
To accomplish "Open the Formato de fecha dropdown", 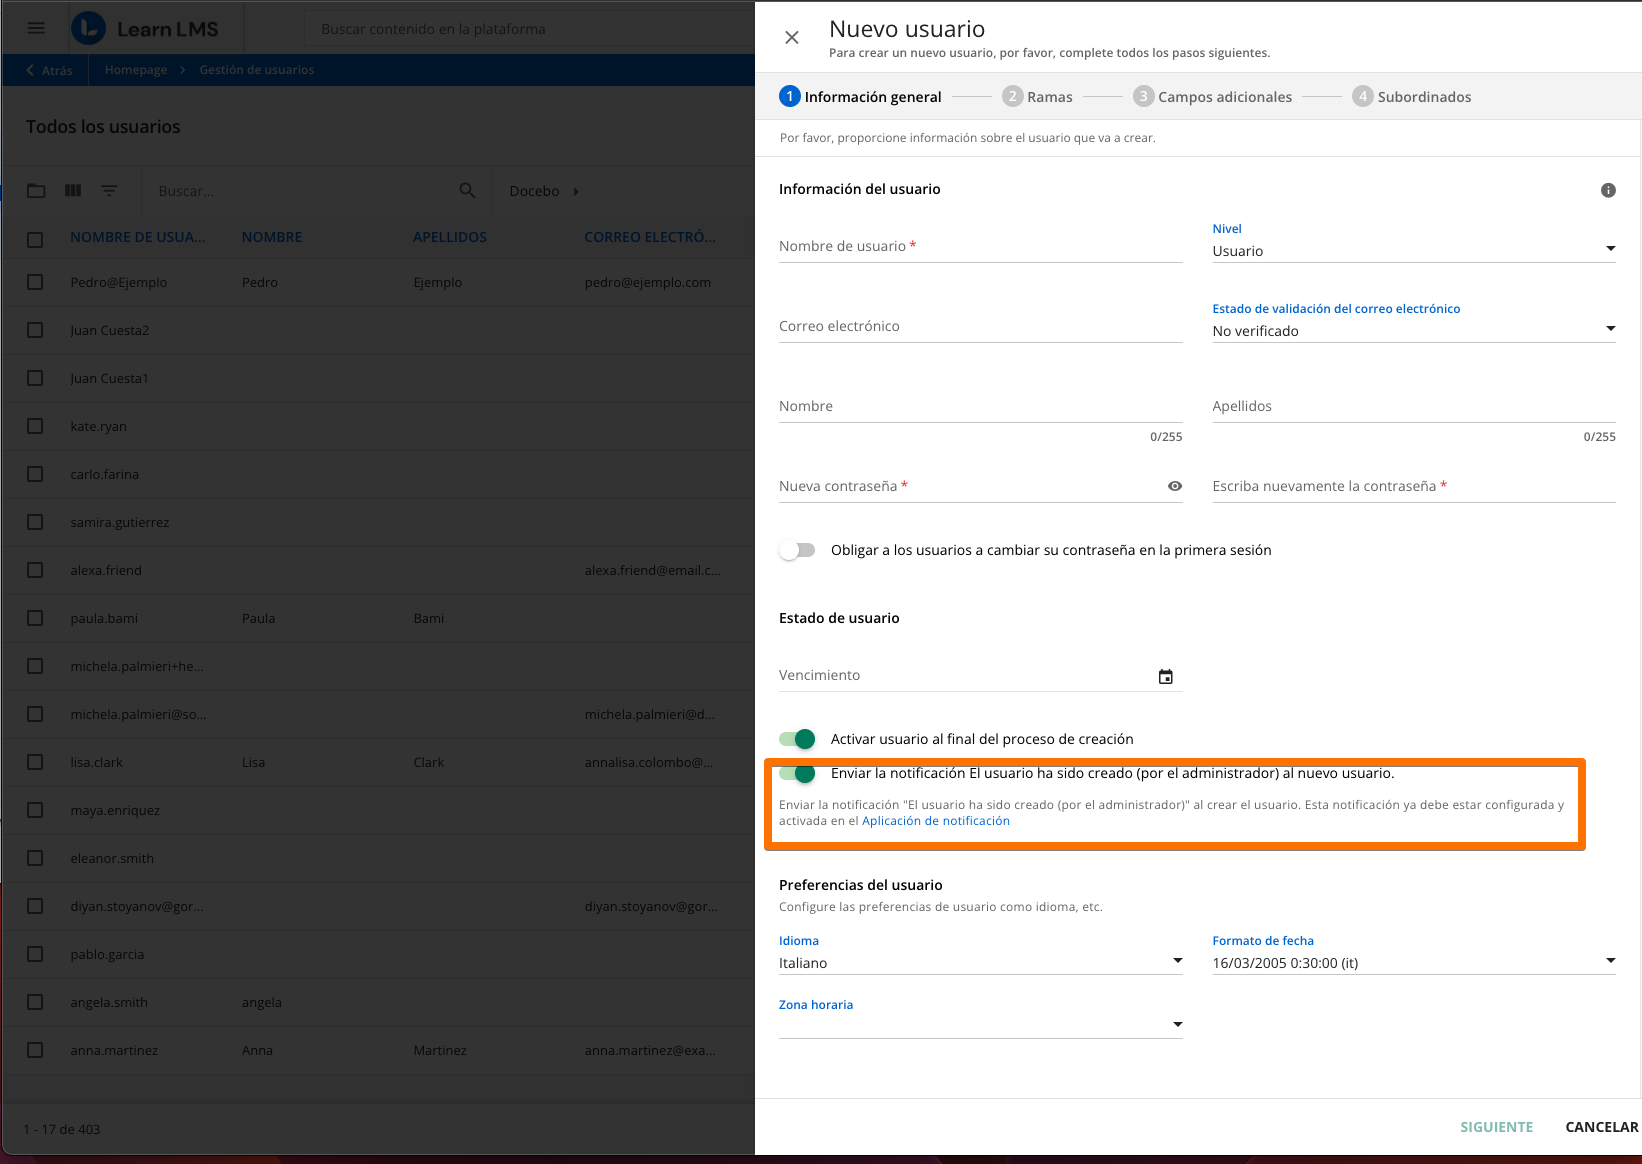I will 1414,963.
